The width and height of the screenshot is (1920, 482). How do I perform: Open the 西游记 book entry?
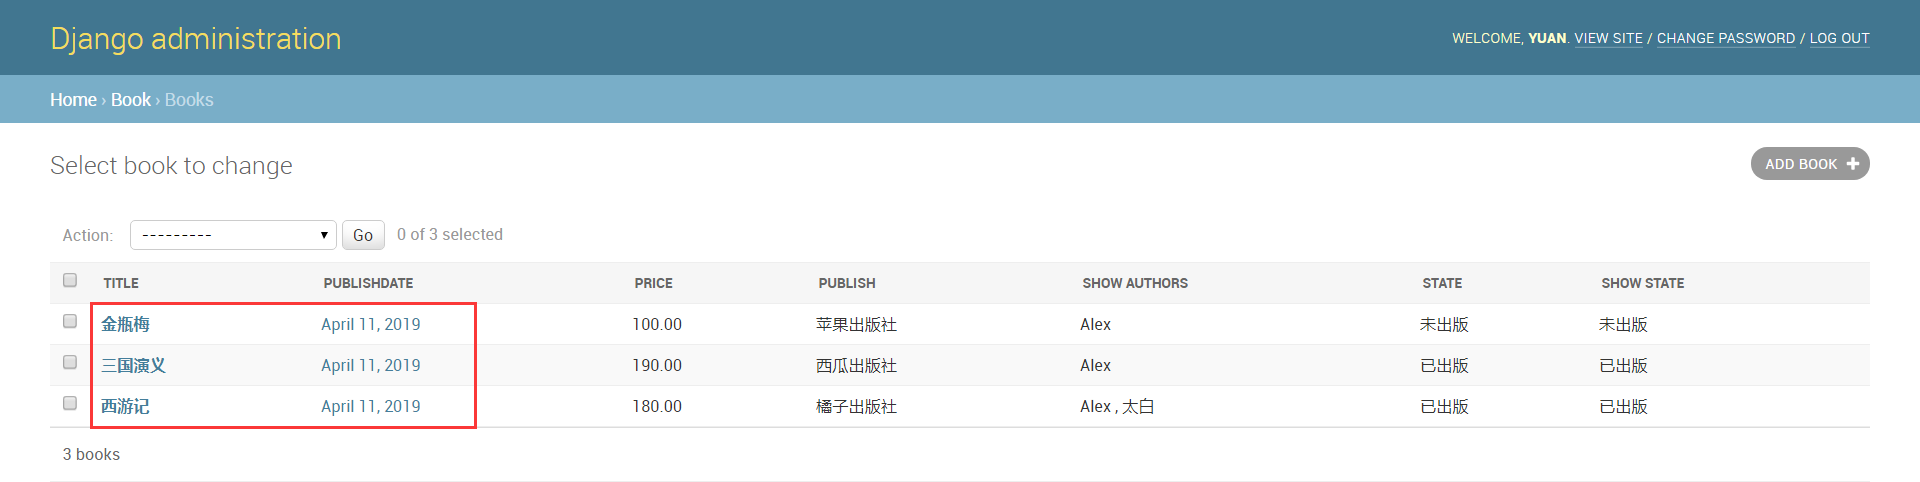pyautogui.click(x=125, y=406)
